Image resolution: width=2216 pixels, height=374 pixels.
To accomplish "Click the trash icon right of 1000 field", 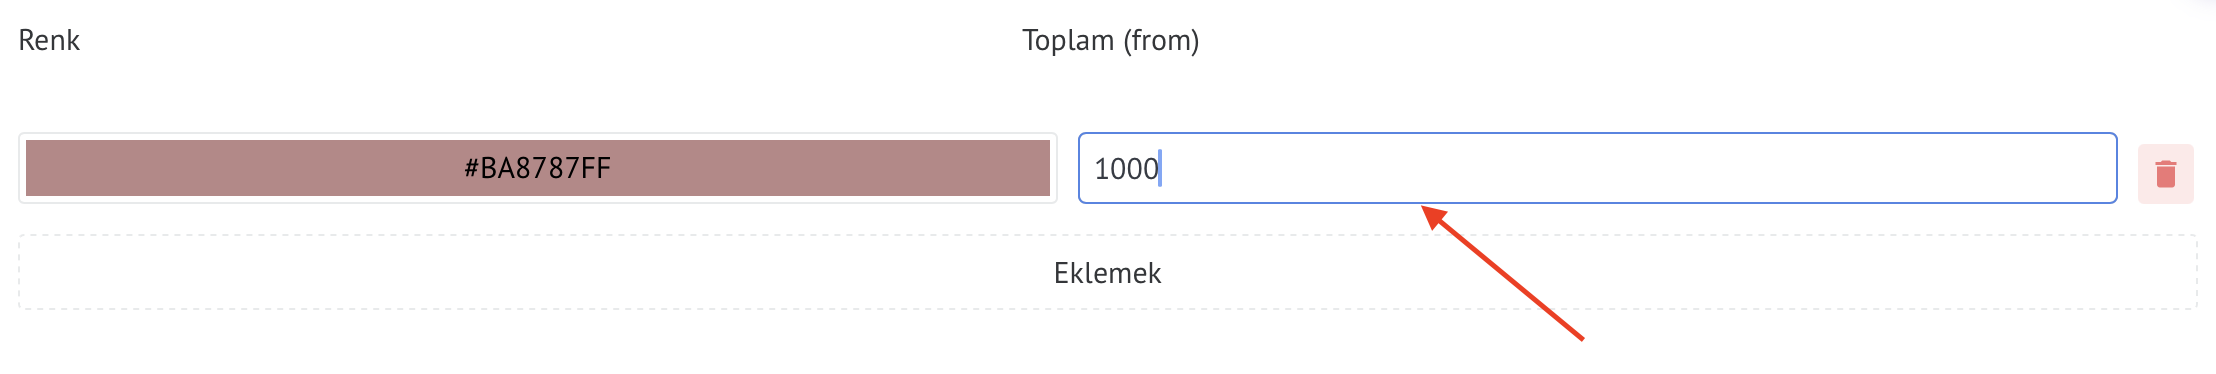I will click(x=2166, y=173).
